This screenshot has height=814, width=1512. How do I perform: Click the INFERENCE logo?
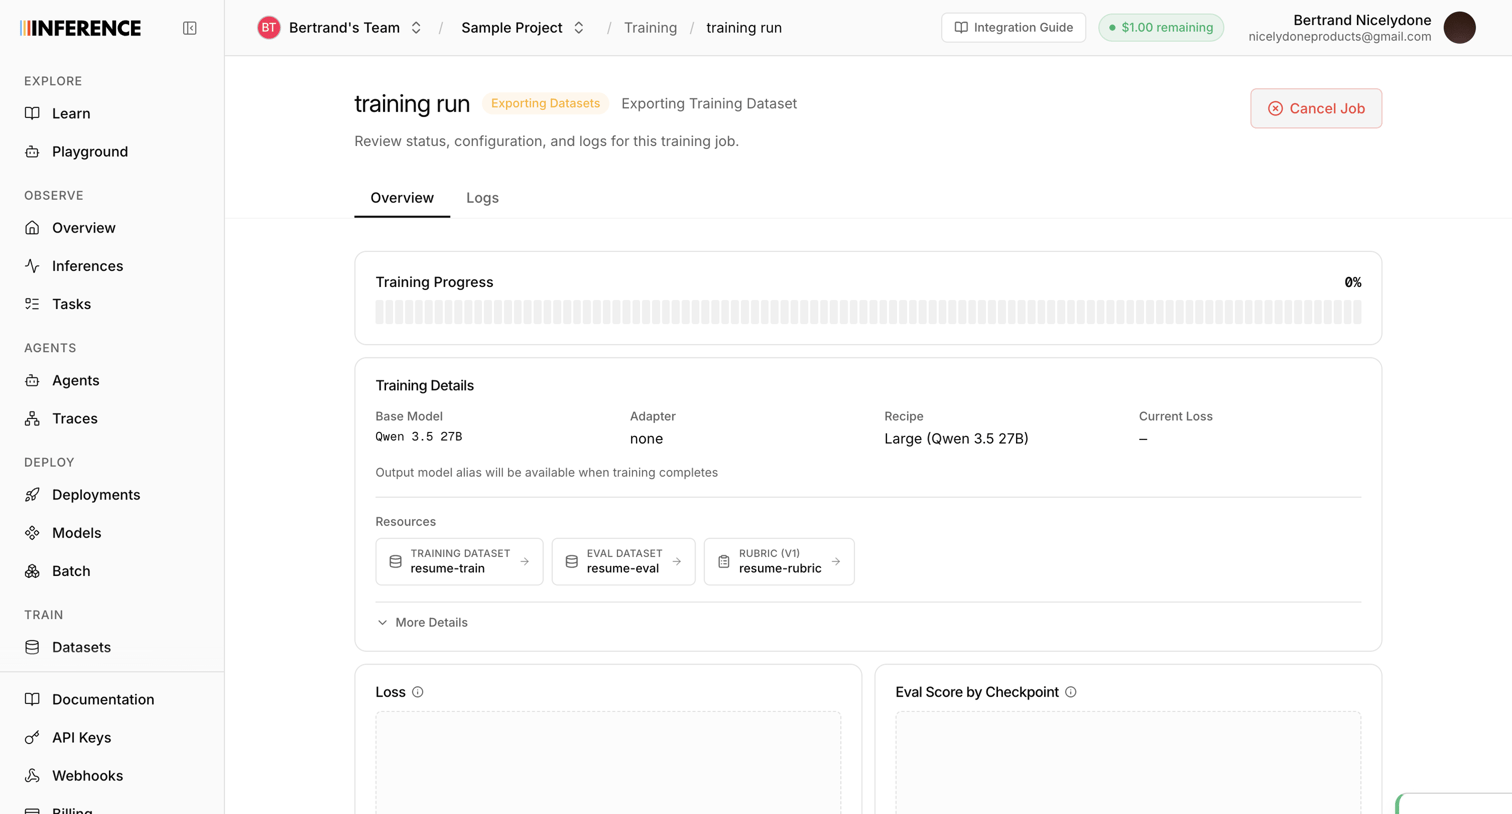point(81,28)
